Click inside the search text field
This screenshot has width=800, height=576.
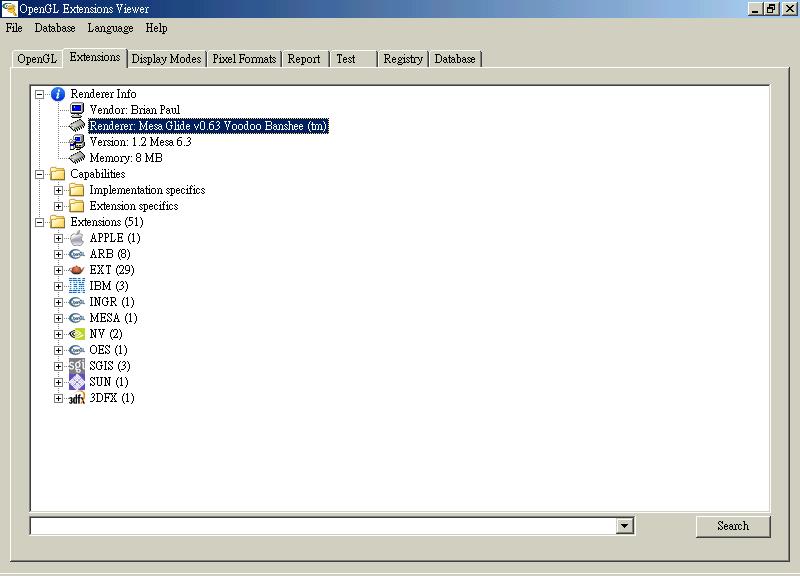click(x=323, y=525)
